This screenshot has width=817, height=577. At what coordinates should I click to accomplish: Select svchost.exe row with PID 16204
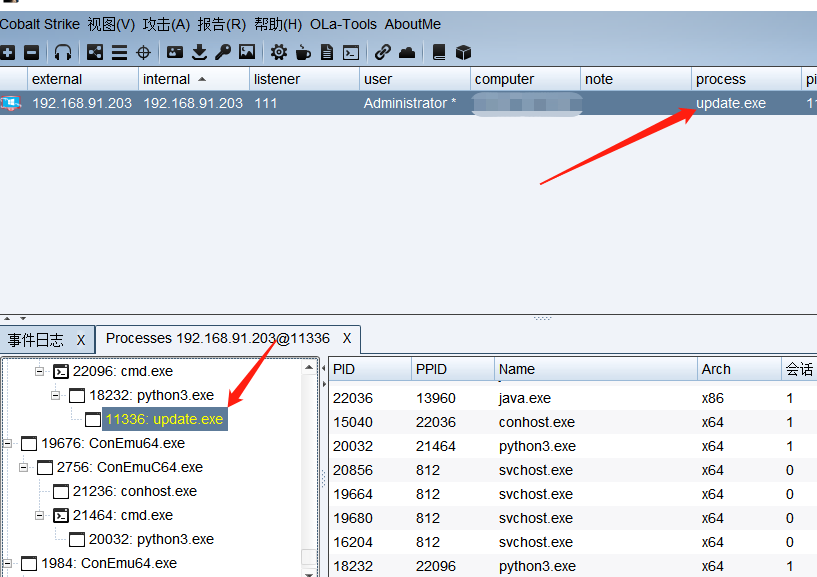coord(573,542)
